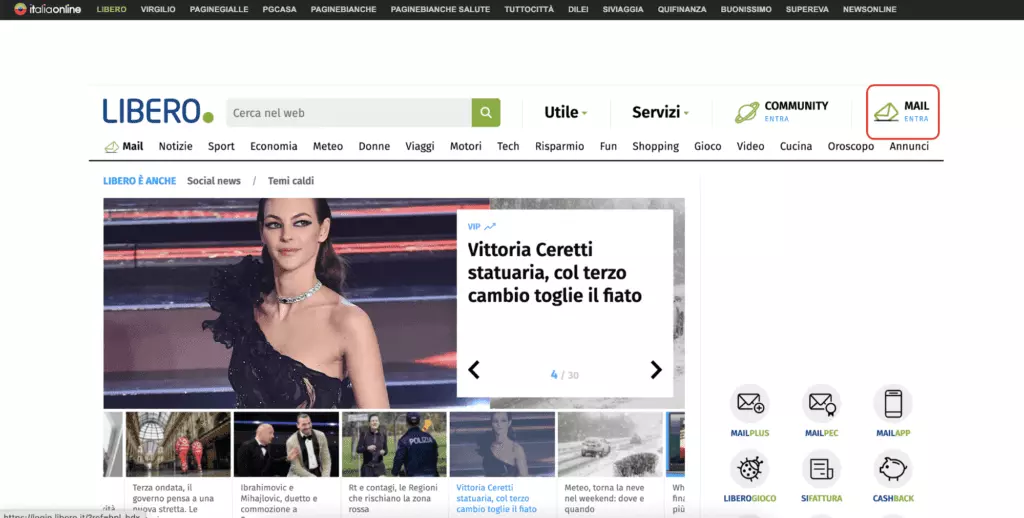Open the Risparmio section
Viewport: 1024px width, 518px height.
pos(560,146)
